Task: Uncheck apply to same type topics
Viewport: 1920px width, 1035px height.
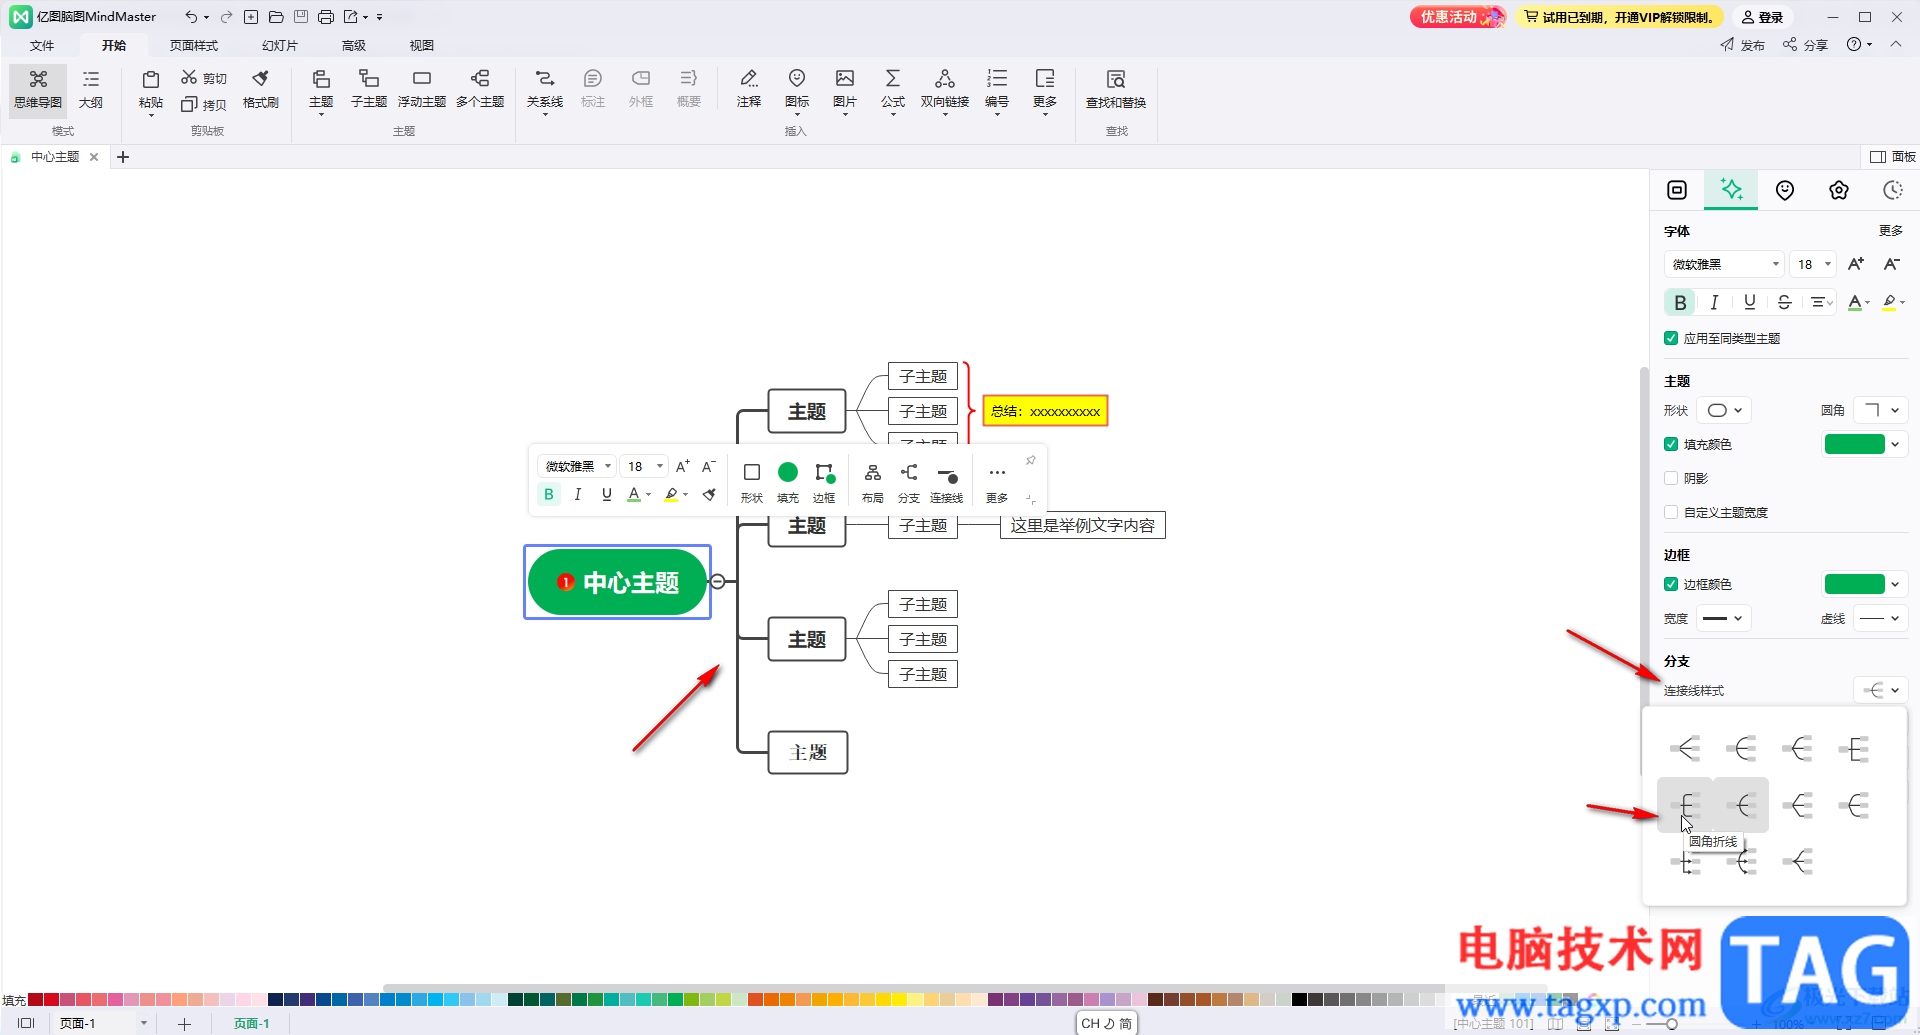Action: (x=1671, y=338)
